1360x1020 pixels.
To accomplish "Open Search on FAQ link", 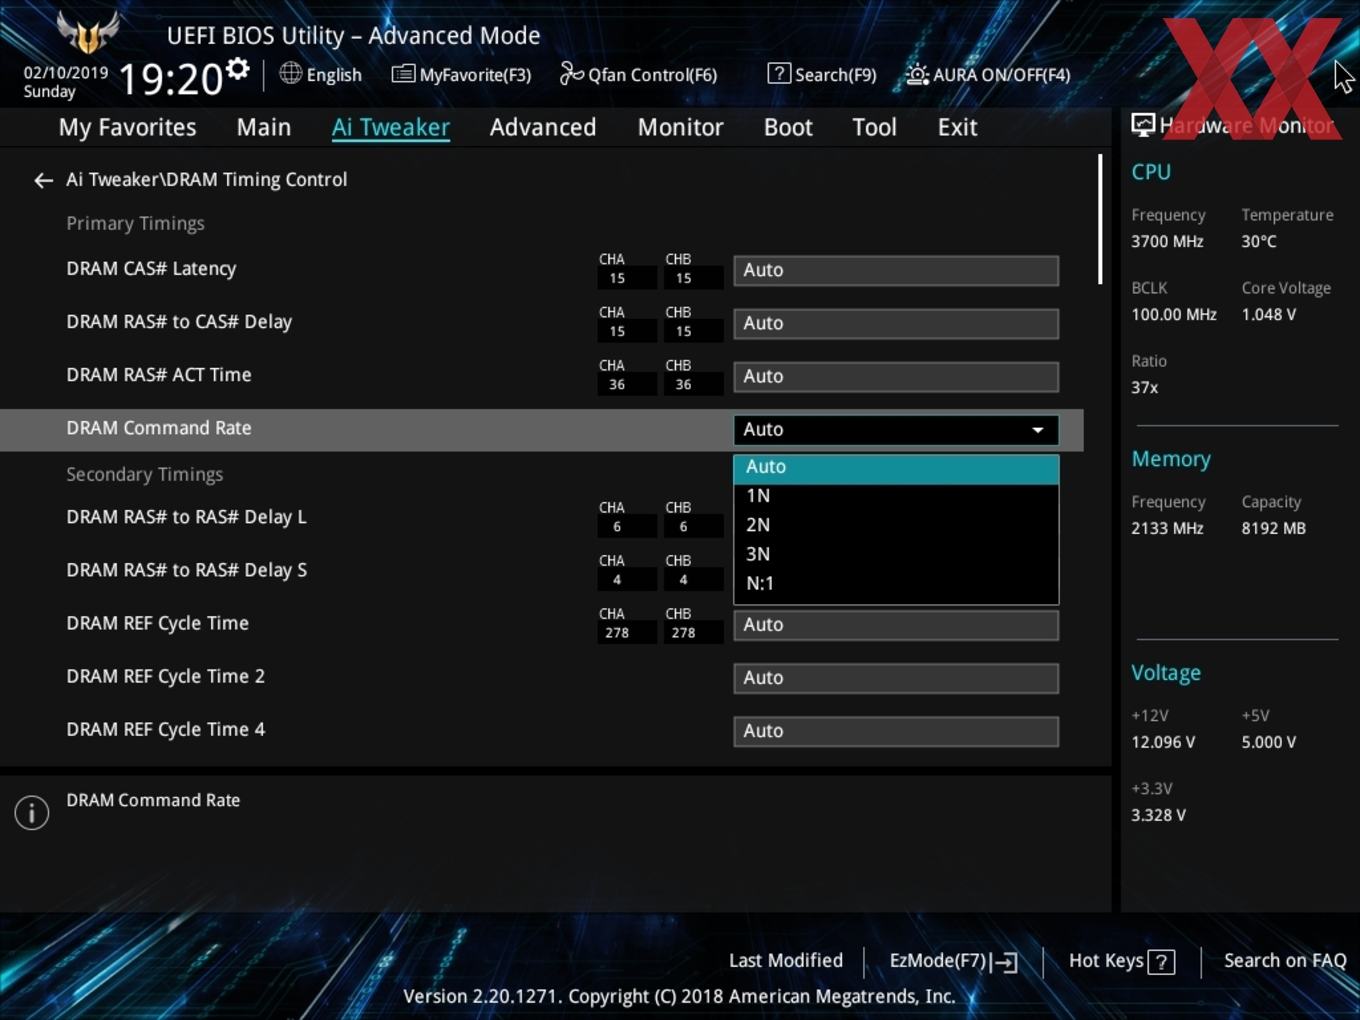I will [1285, 961].
